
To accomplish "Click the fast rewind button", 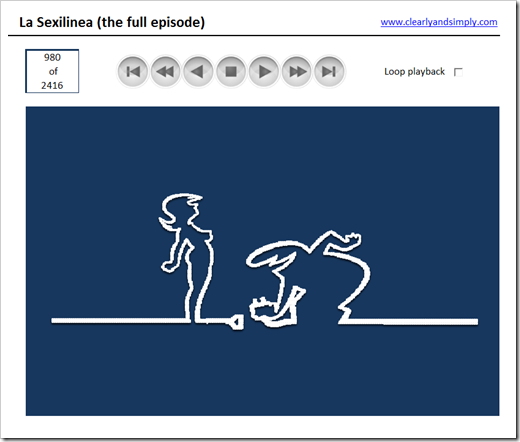I will click(x=166, y=71).
